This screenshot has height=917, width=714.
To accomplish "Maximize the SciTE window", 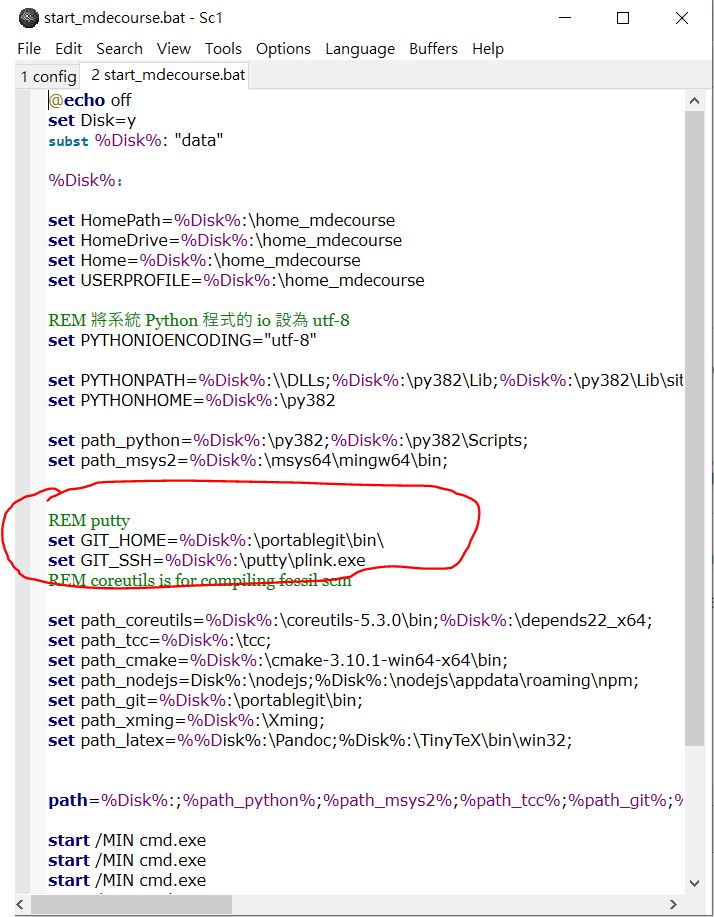I will [623, 18].
